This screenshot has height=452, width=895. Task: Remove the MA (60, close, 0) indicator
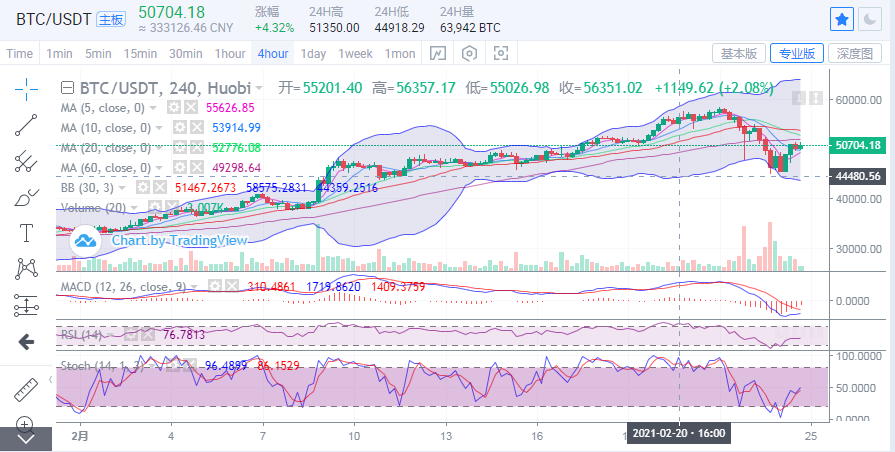coord(196,168)
